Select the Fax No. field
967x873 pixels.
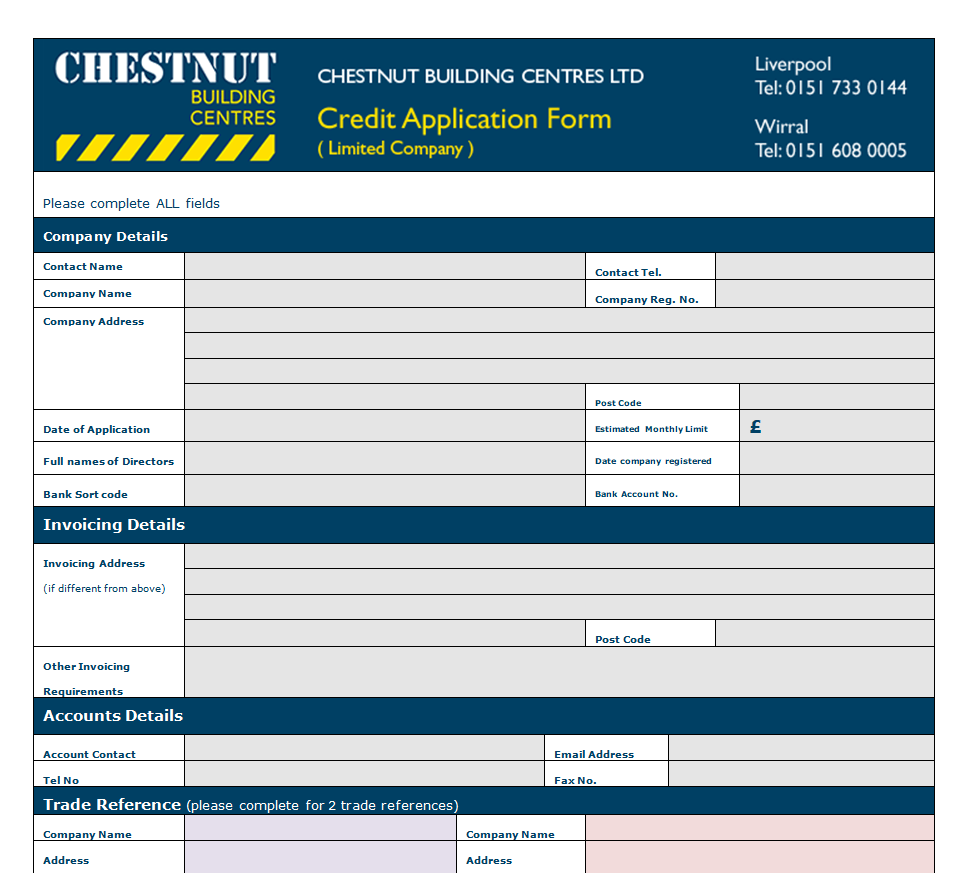[x=800, y=774]
